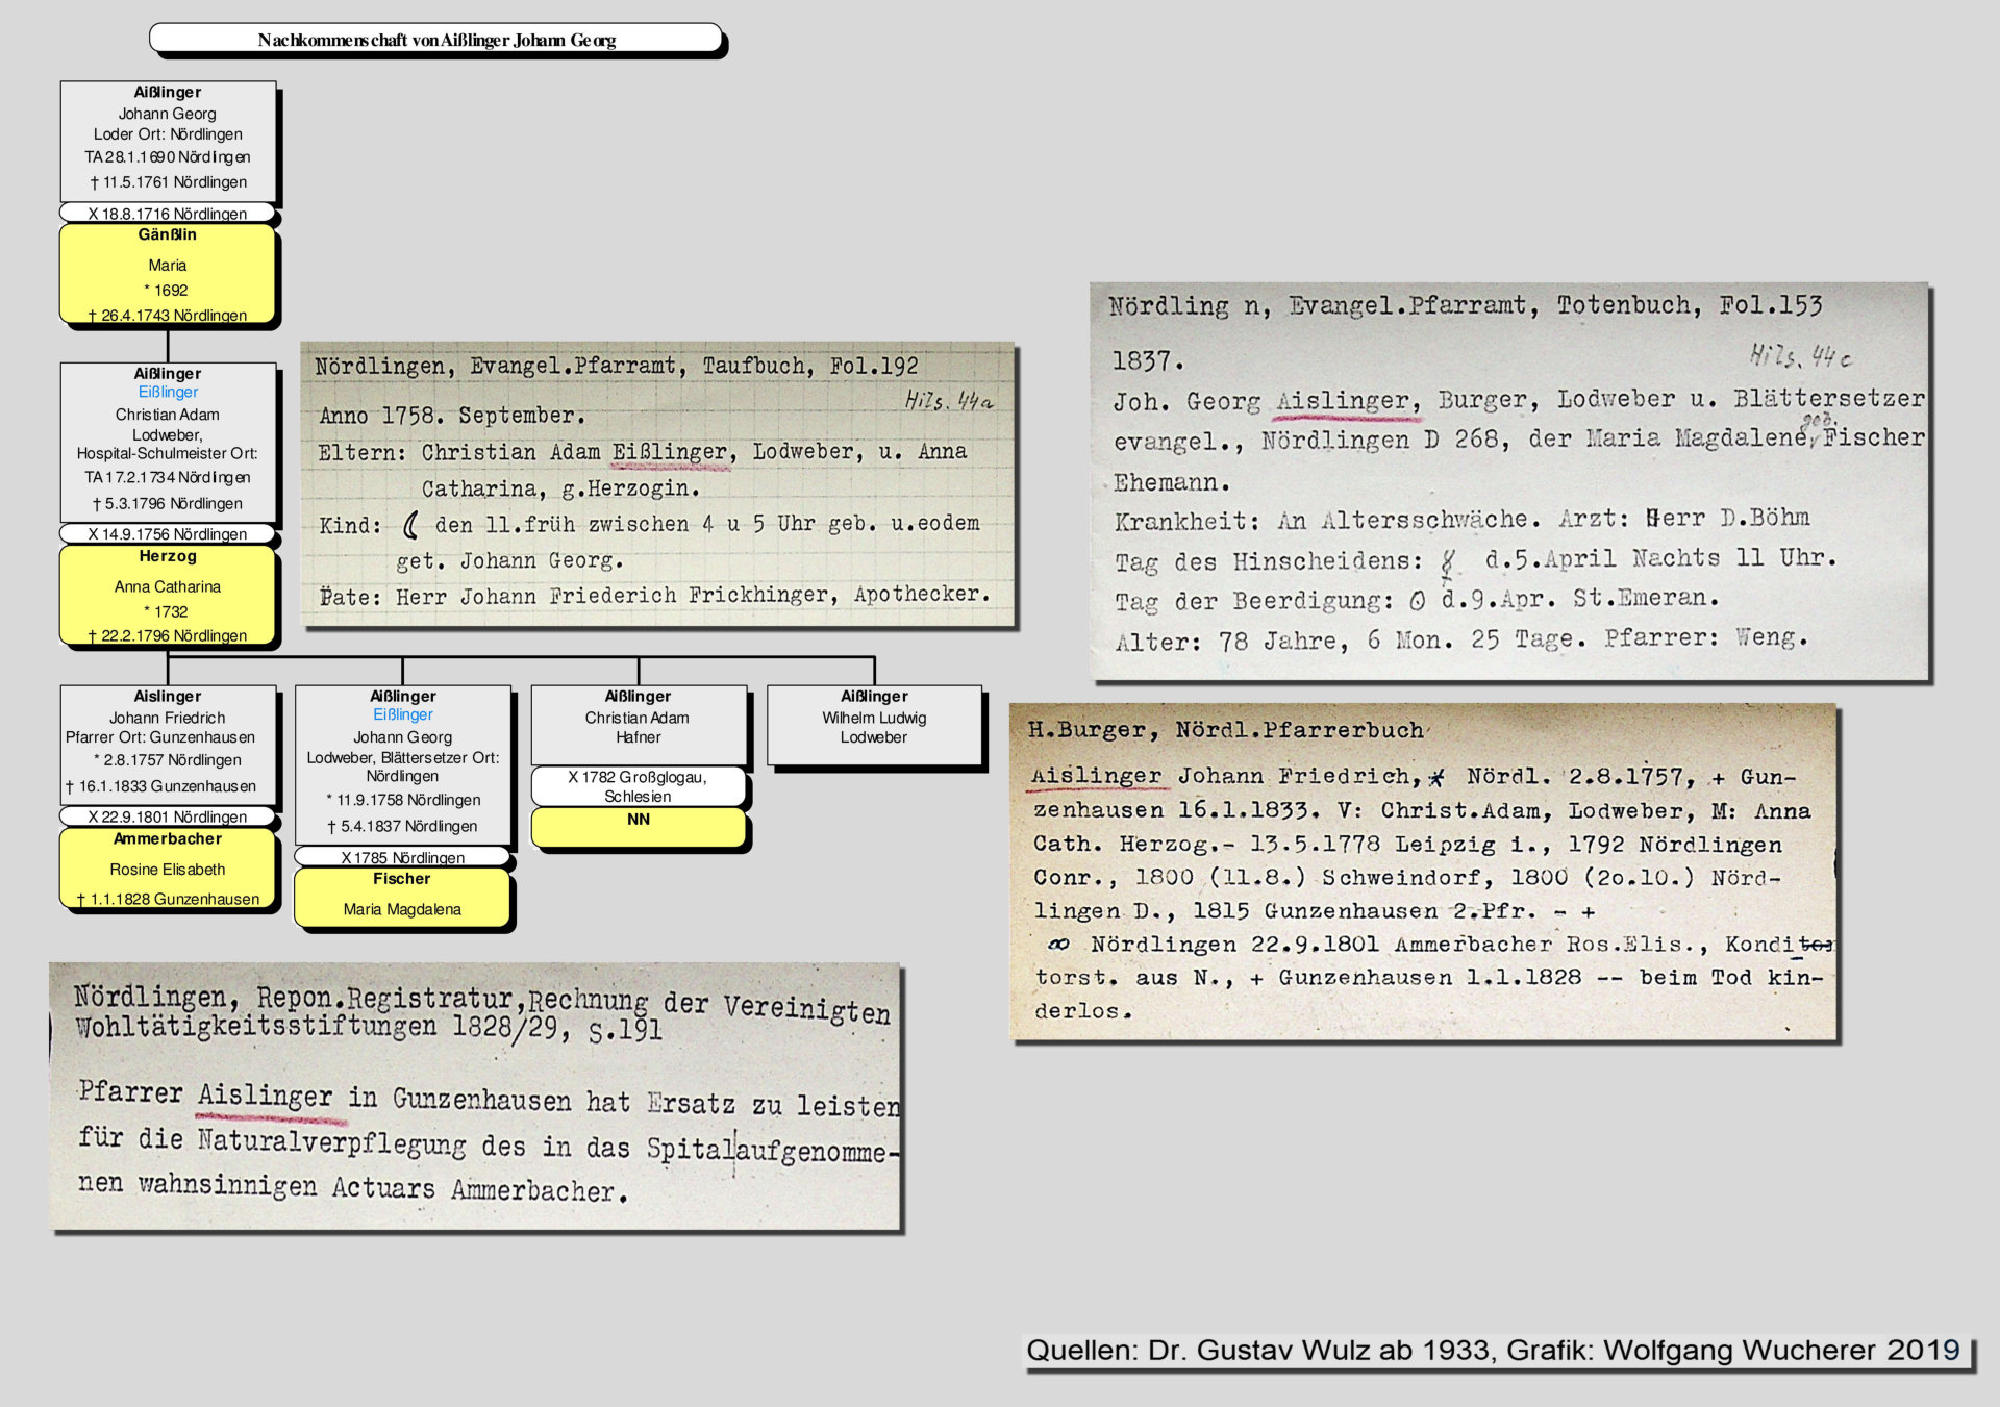The image size is (2000, 1407).
Task: Open the Wohltätigkeitsstiftungen 1828/29 card image
Action: point(476,1096)
